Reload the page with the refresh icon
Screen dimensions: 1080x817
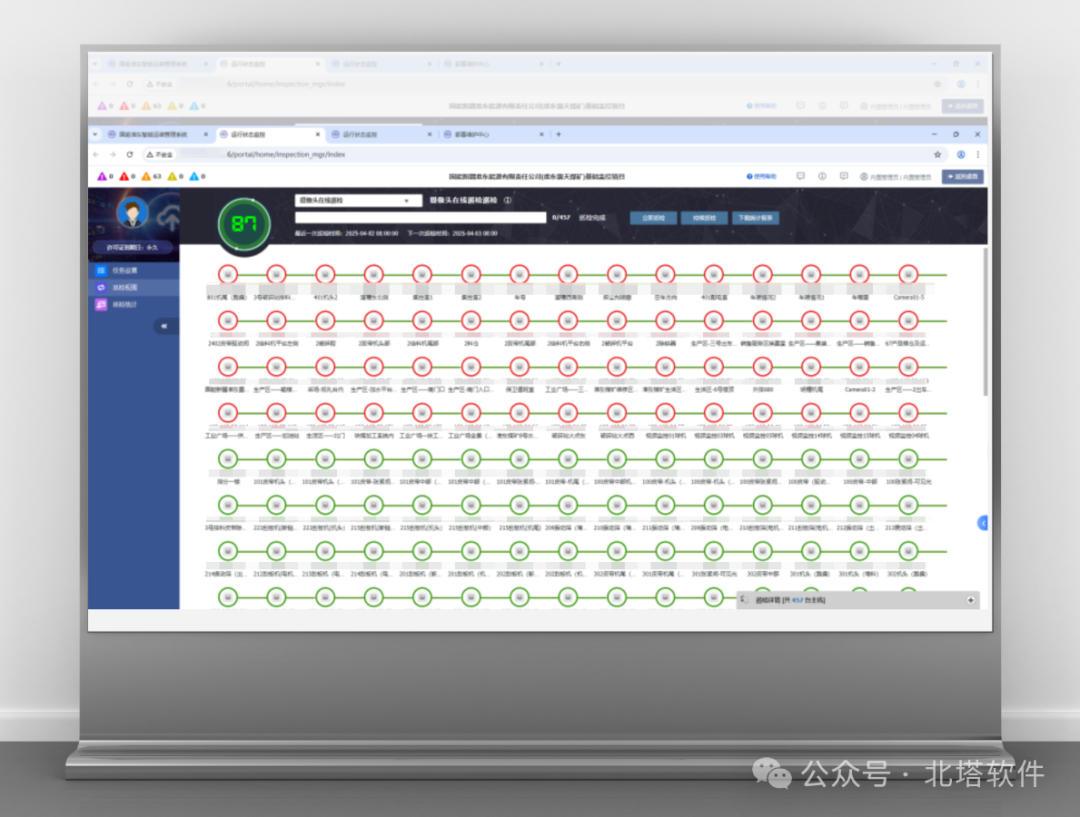tap(129, 154)
